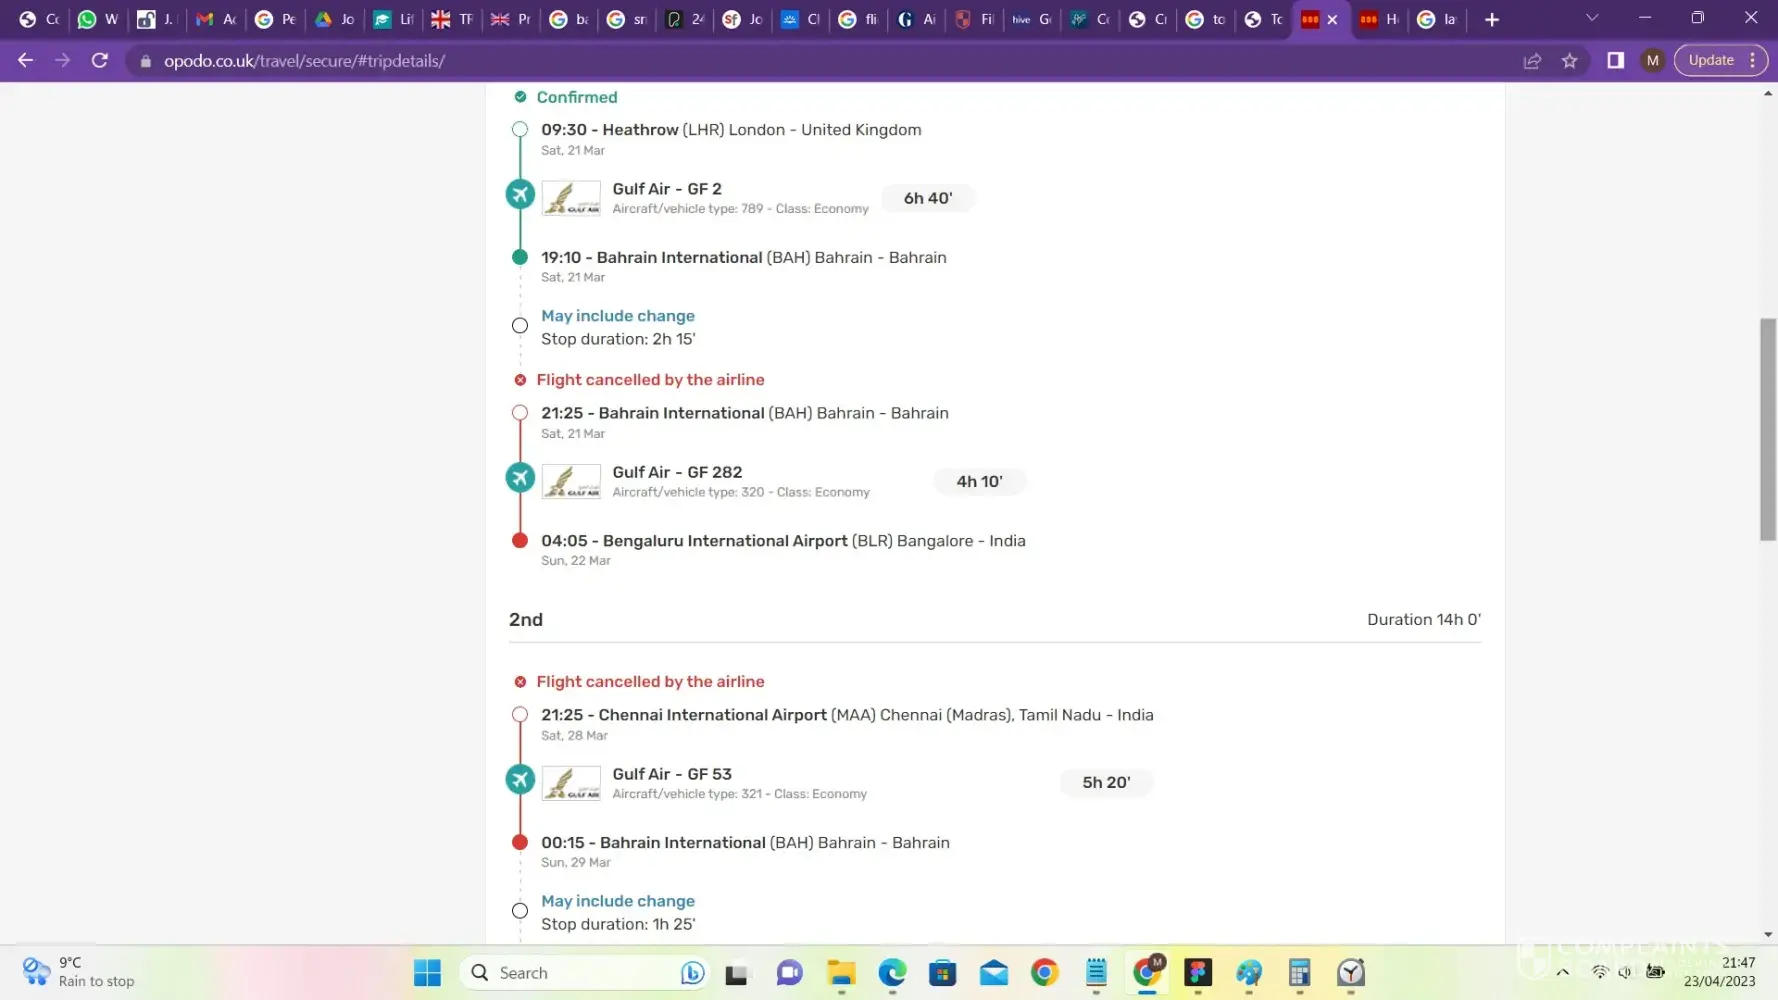Go back to the previous page
The height and width of the screenshot is (1000, 1778).
[x=26, y=61]
